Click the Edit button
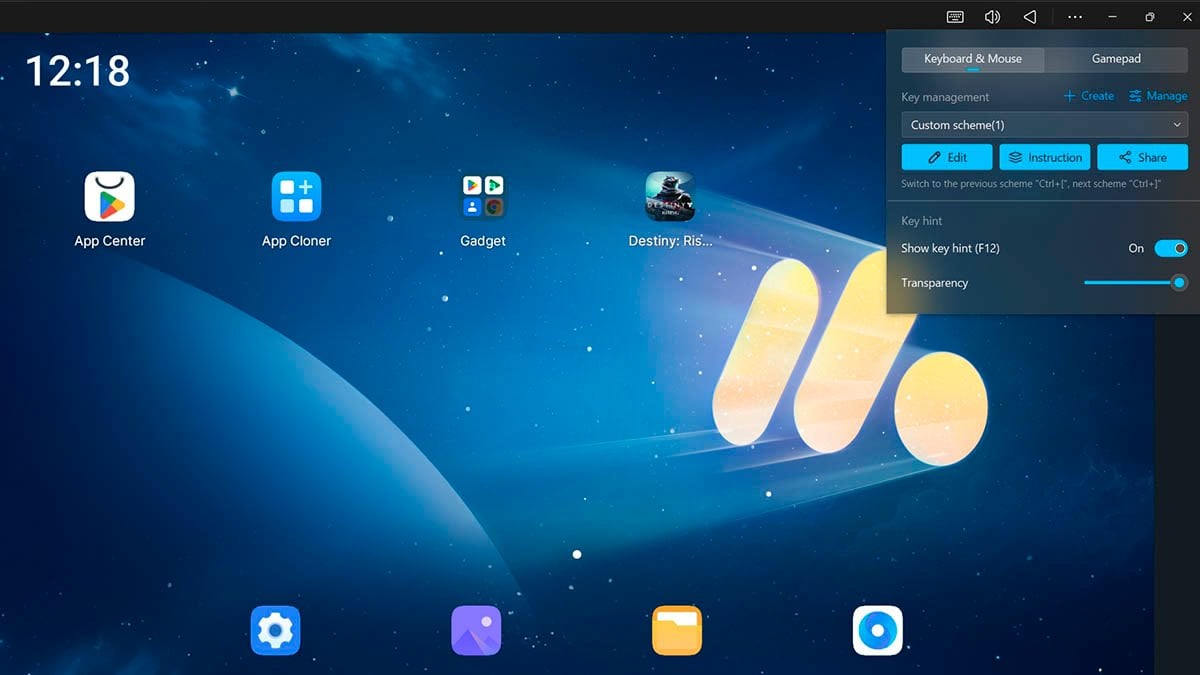The width and height of the screenshot is (1200, 675). coord(947,157)
